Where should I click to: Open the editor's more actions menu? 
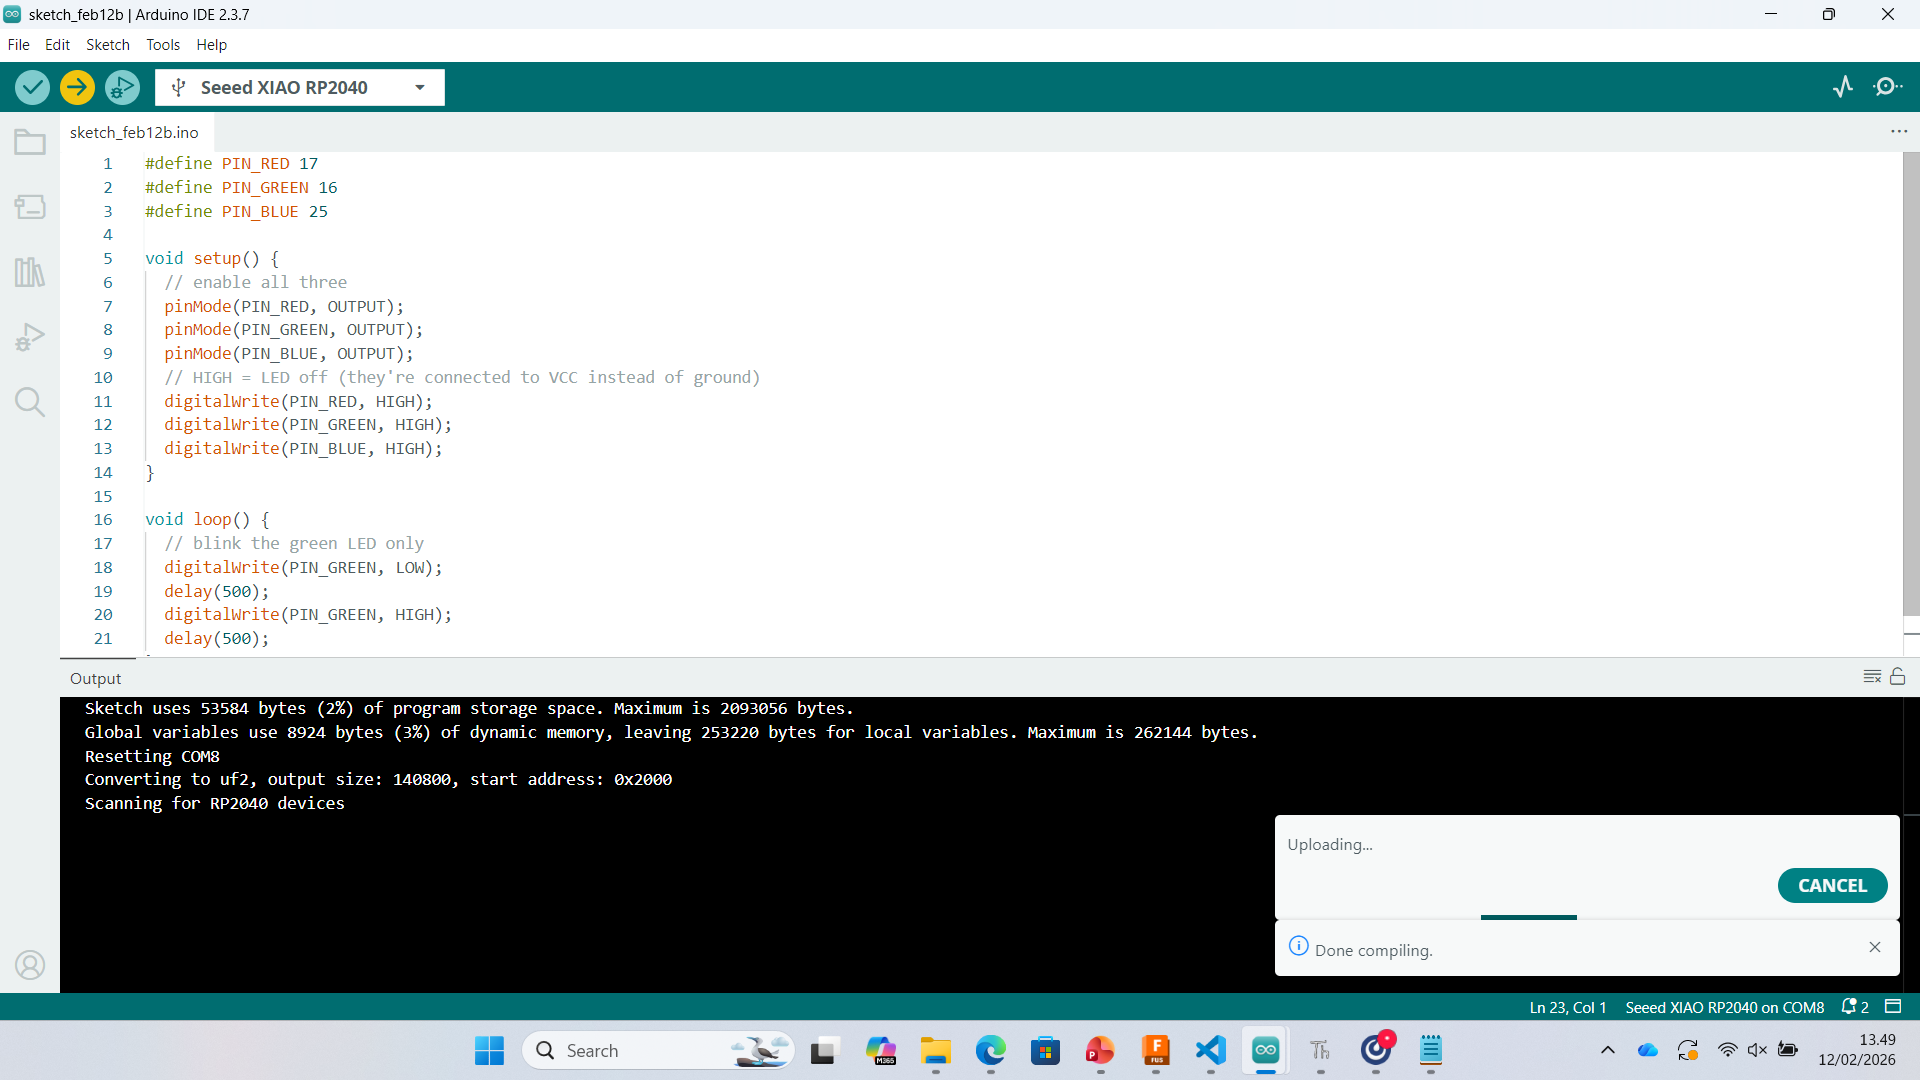pos(1899,131)
